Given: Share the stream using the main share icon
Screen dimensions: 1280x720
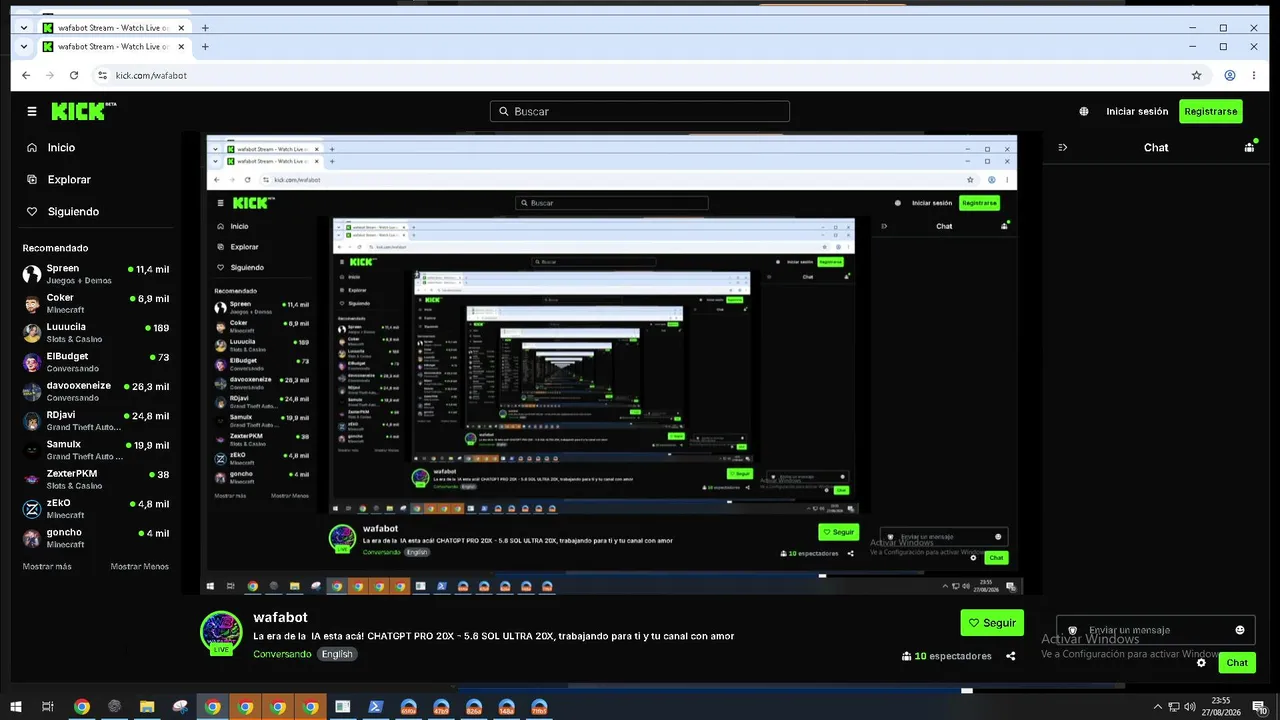Looking at the screenshot, I should [x=1011, y=656].
